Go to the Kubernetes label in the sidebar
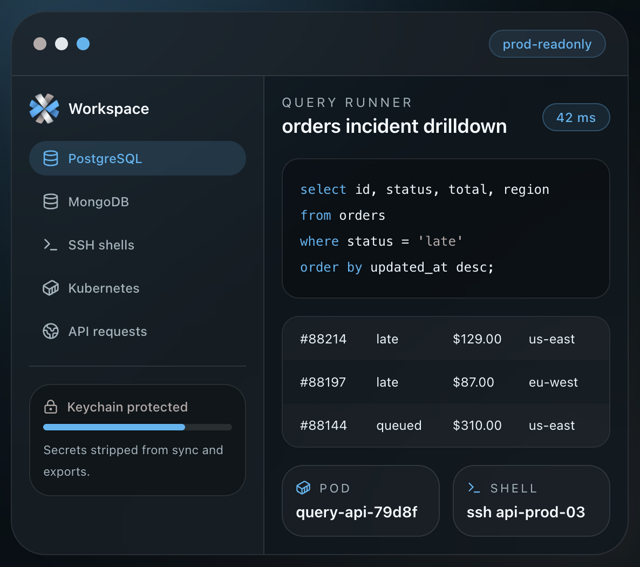This screenshot has width=640, height=567. pyautogui.click(x=104, y=288)
